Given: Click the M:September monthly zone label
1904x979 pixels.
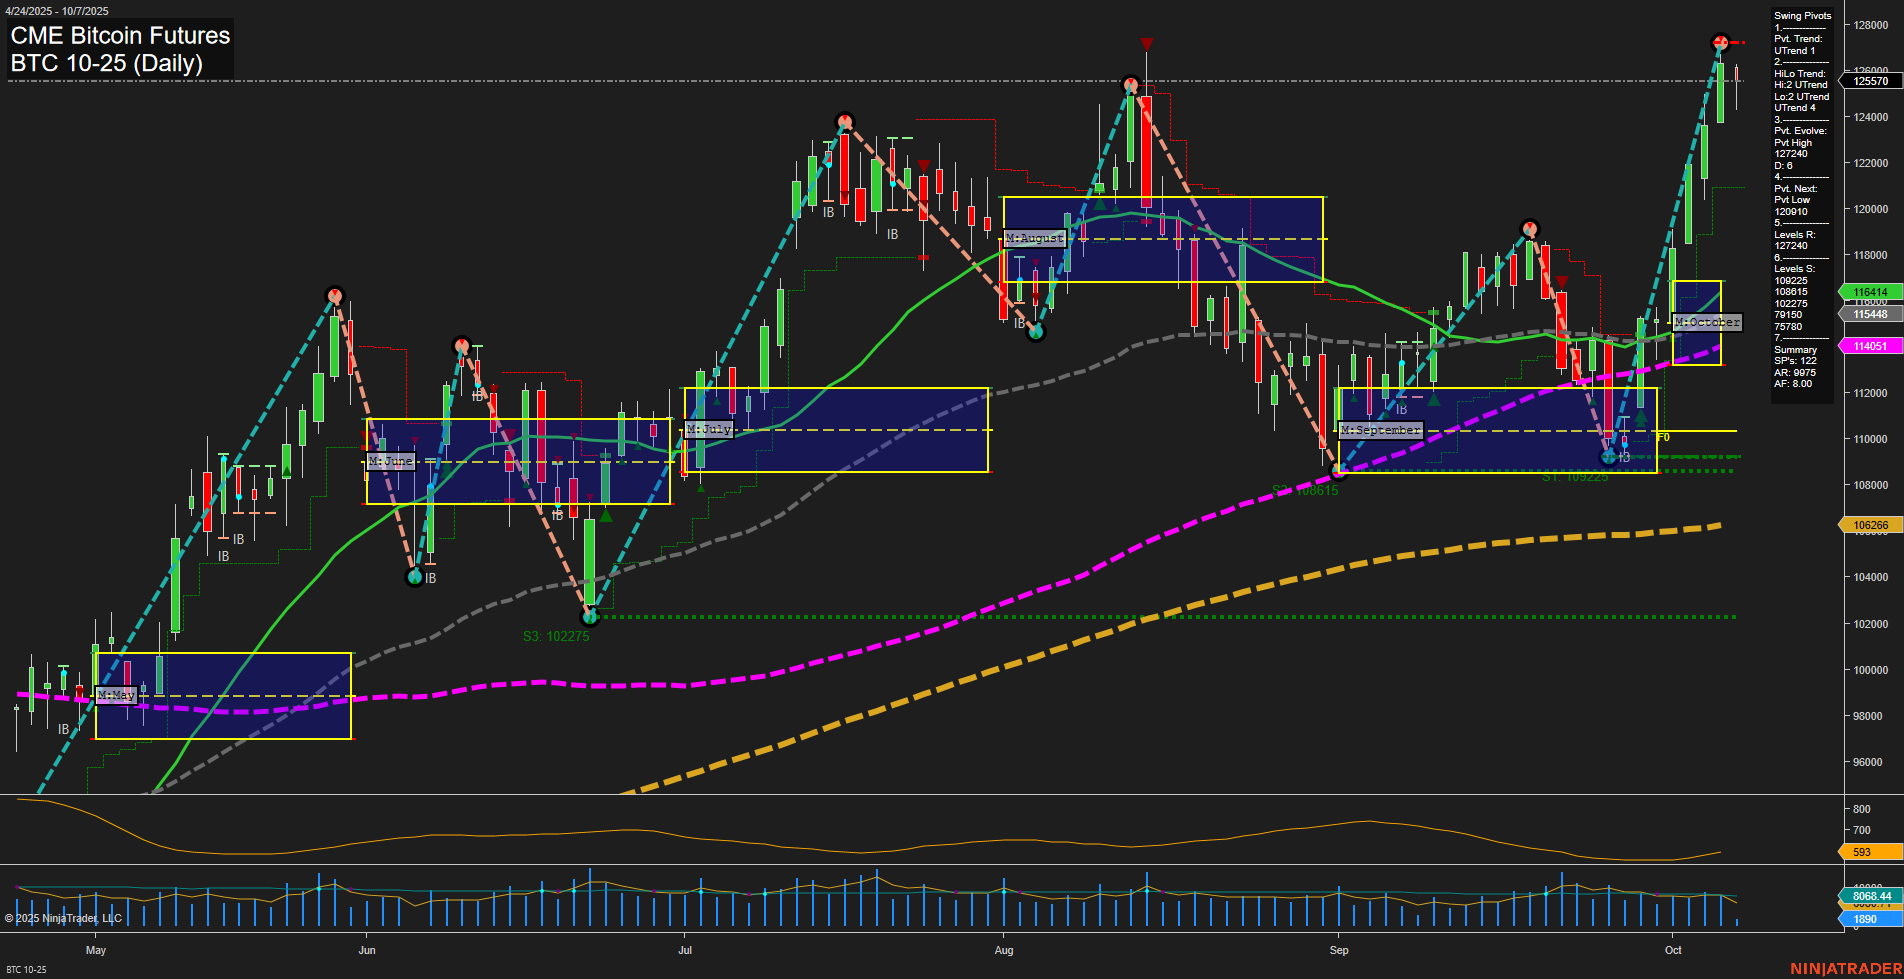Looking at the screenshot, I should (1380, 429).
